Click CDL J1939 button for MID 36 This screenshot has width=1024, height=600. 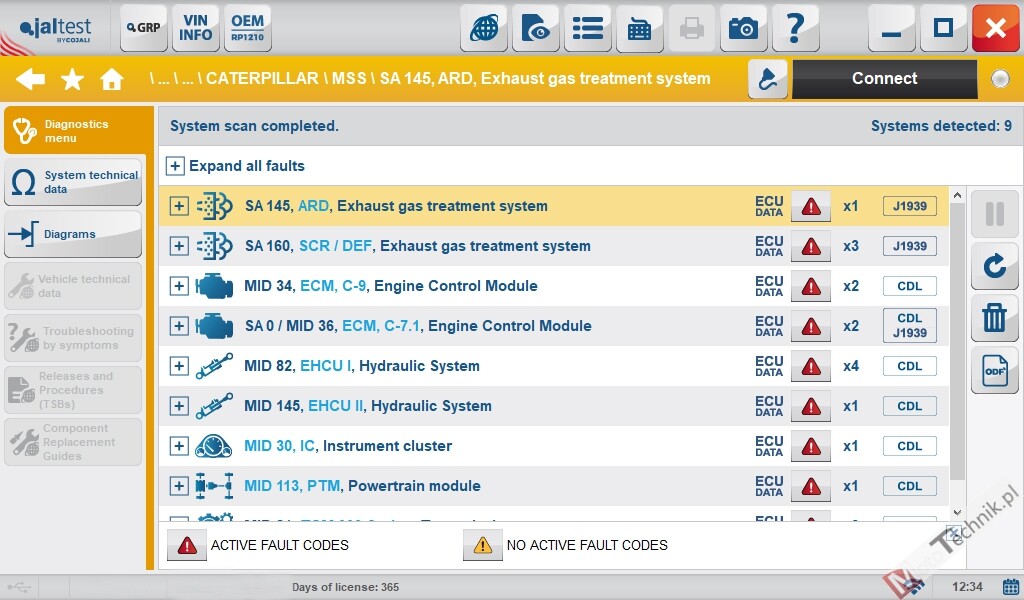(x=910, y=326)
